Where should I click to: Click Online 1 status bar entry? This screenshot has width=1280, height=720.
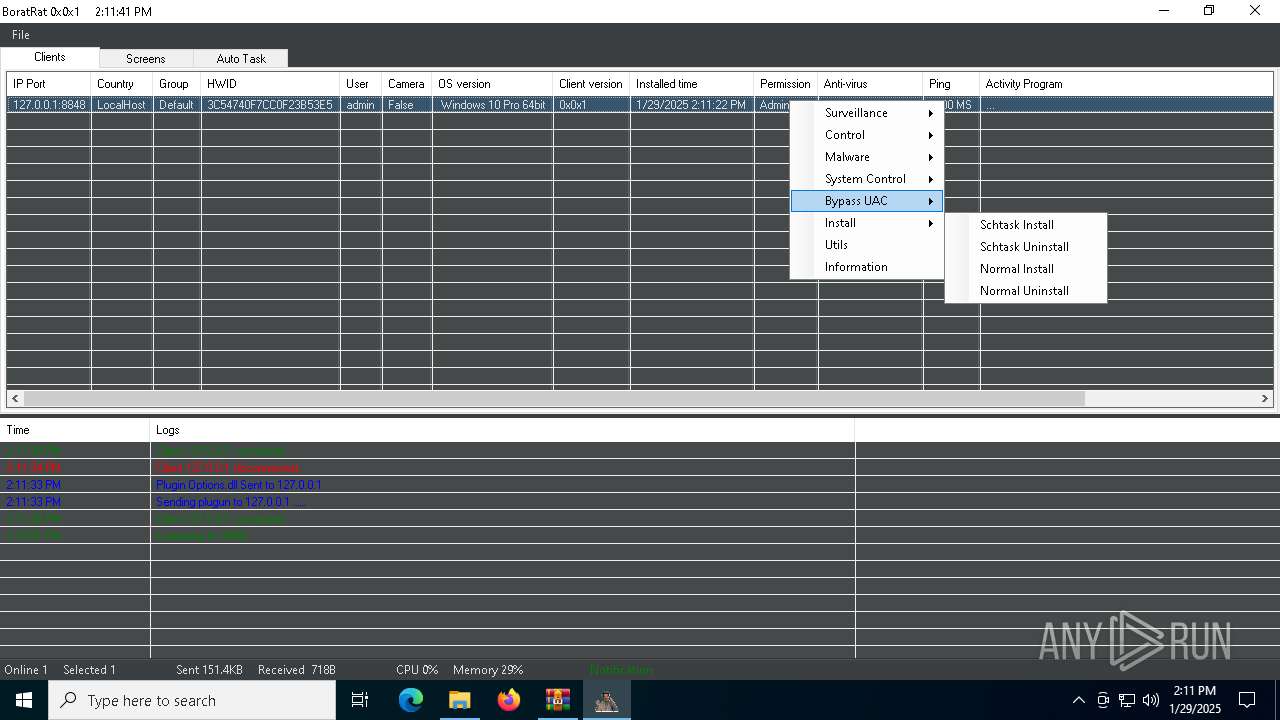click(x=26, y=670)
